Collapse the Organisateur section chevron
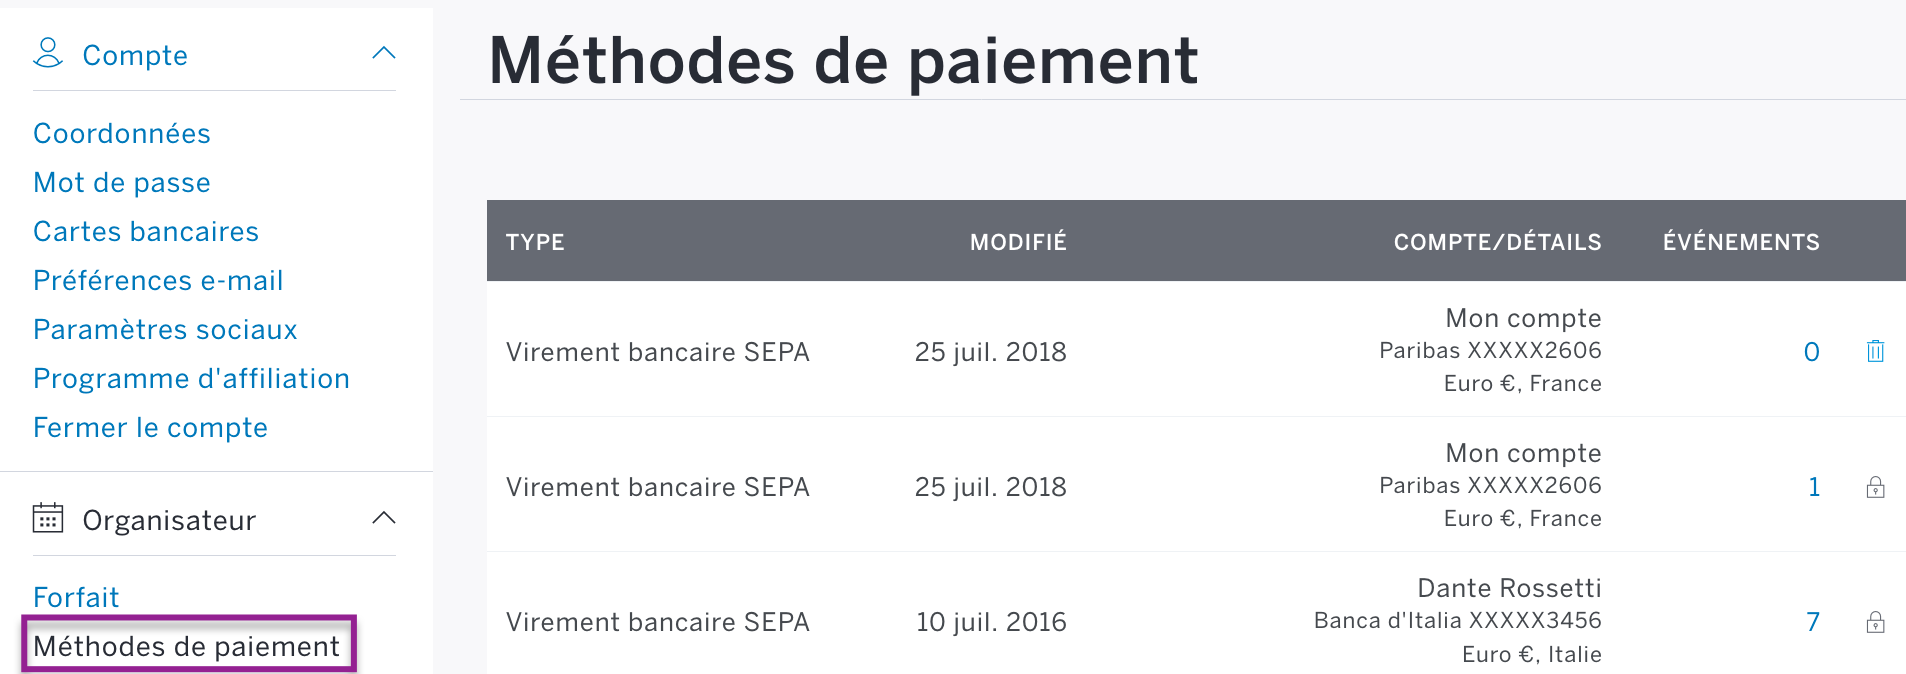 384,518
